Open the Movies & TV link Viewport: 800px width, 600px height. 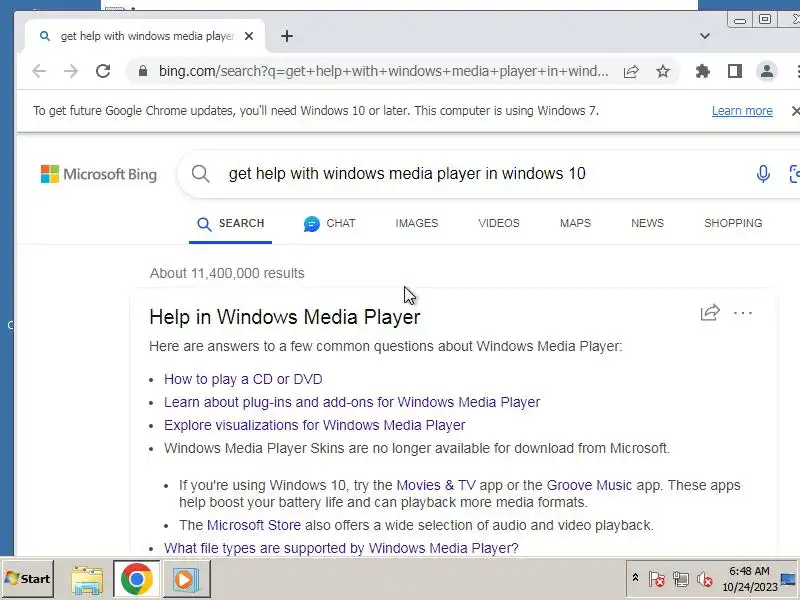click(x=436, y=485)
